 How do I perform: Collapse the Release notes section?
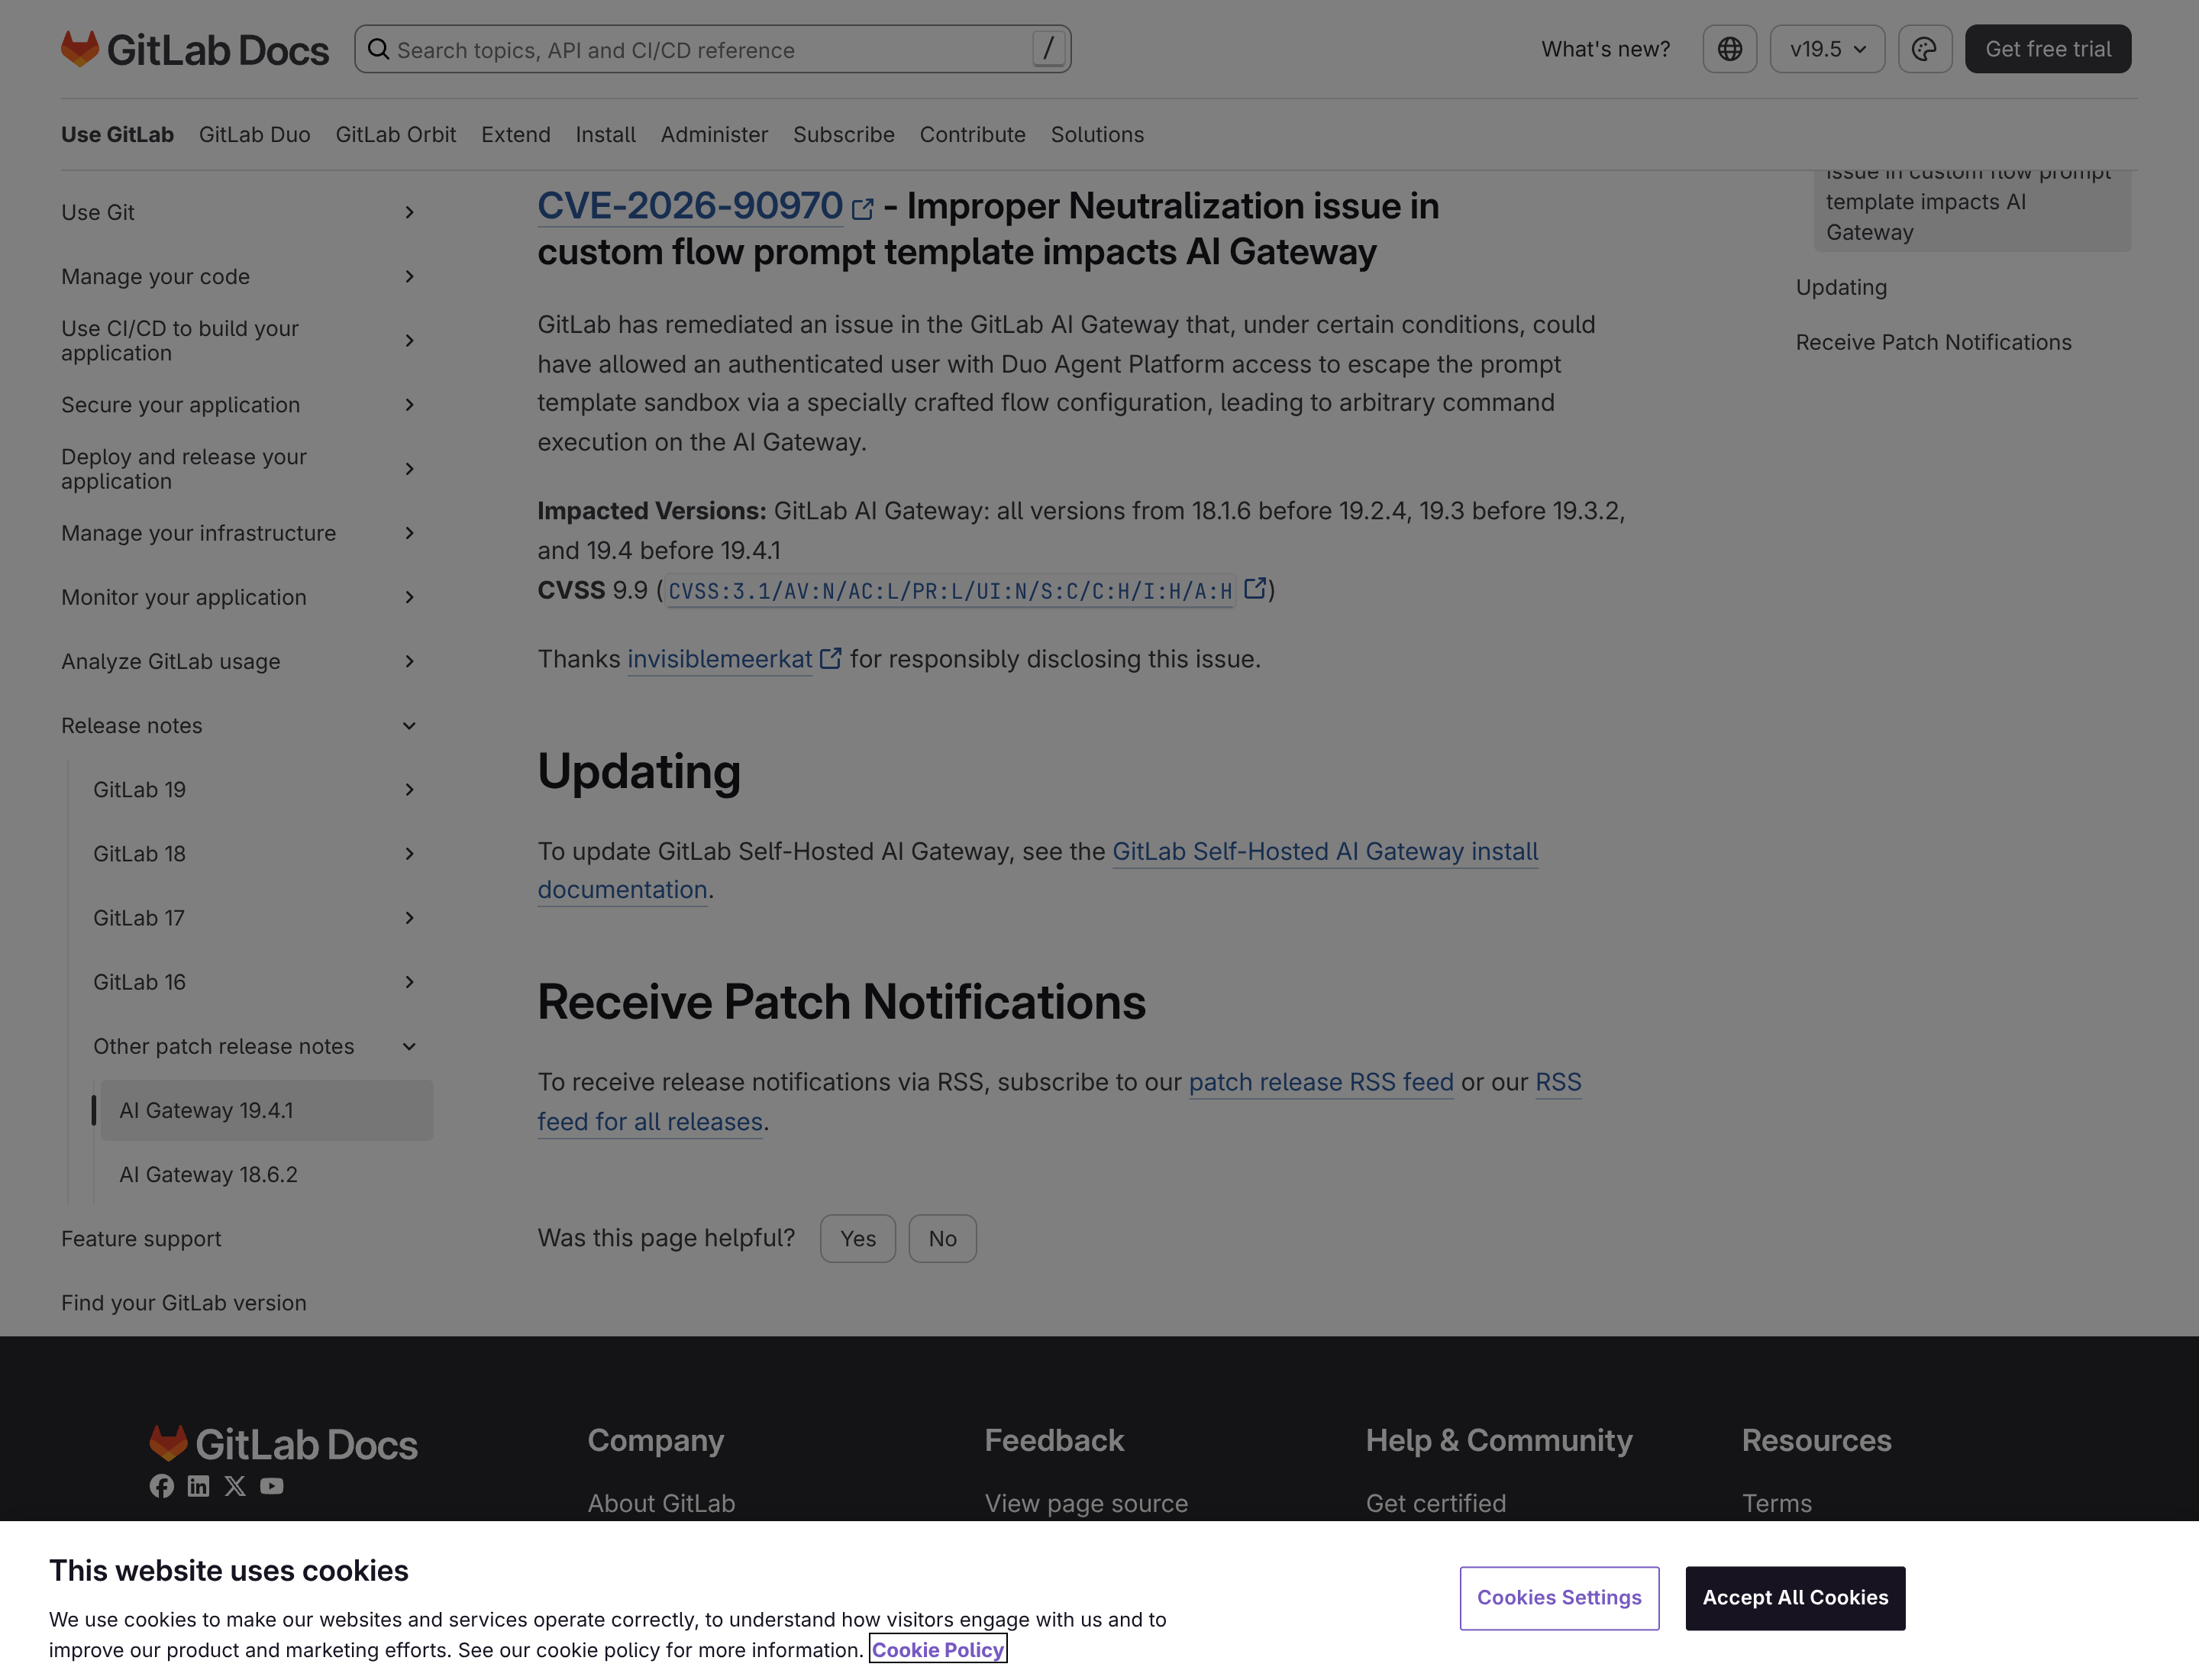click(x=409, y=726)
